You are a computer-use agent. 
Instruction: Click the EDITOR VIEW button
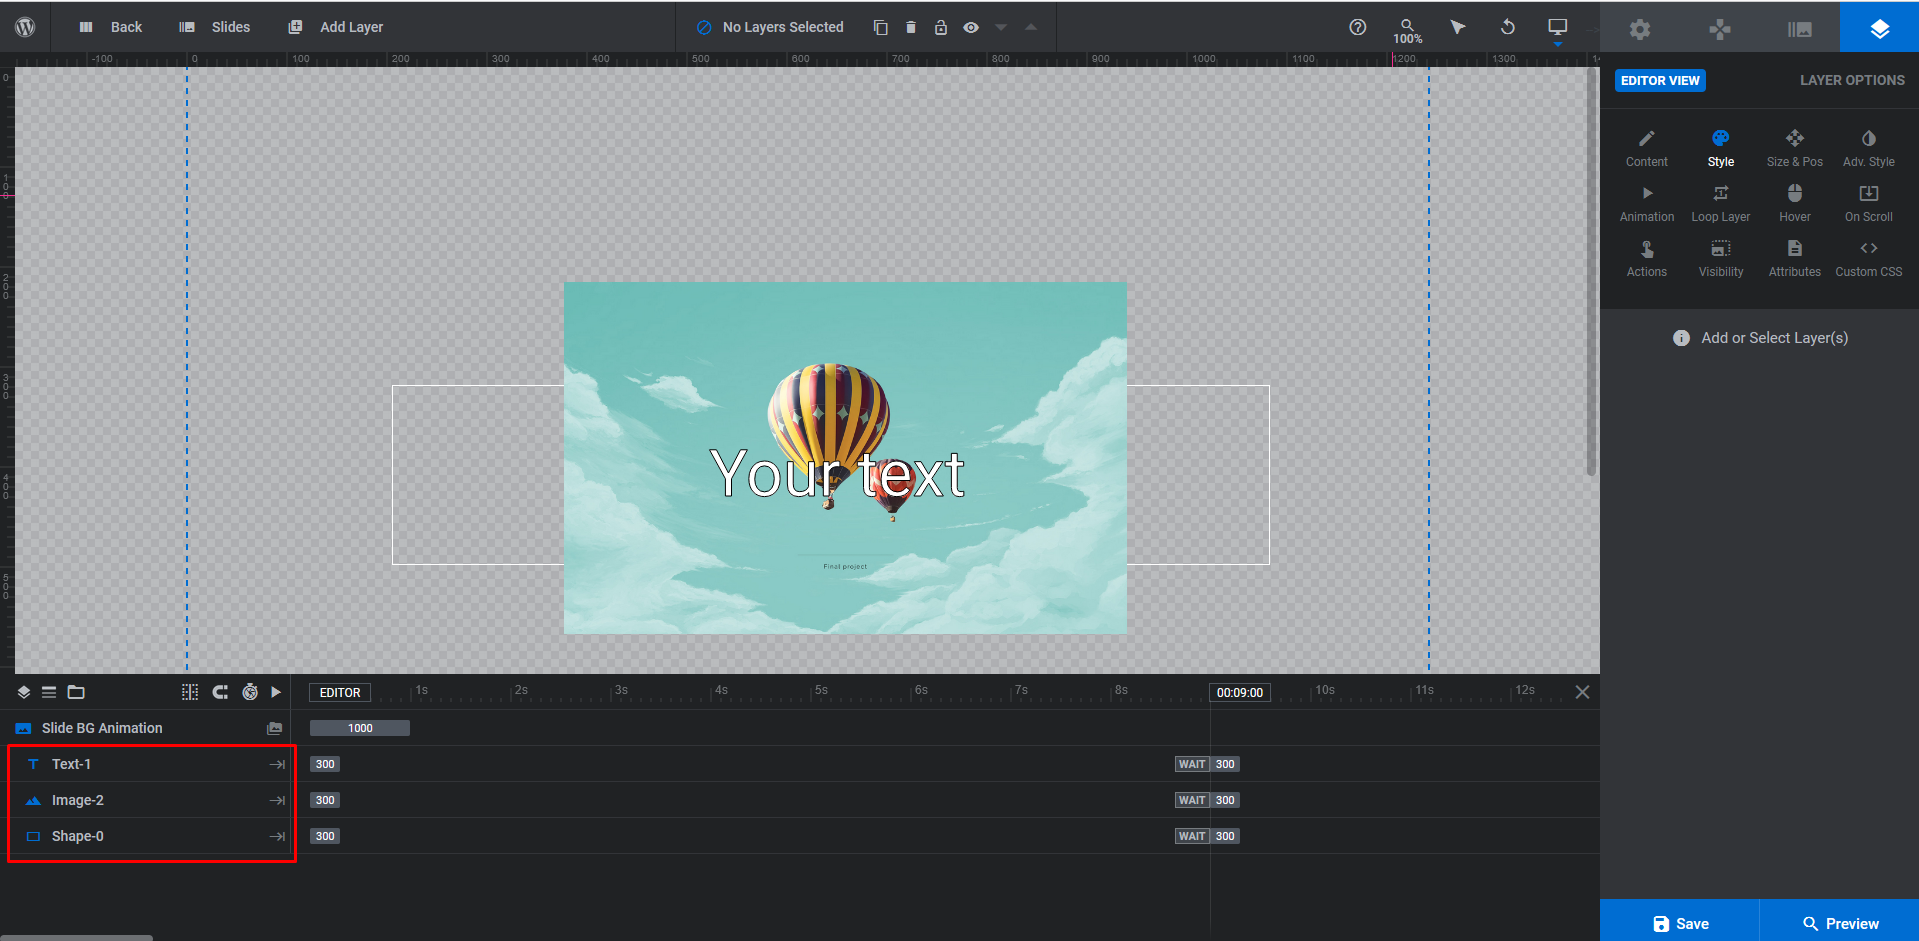[1660, 80]
